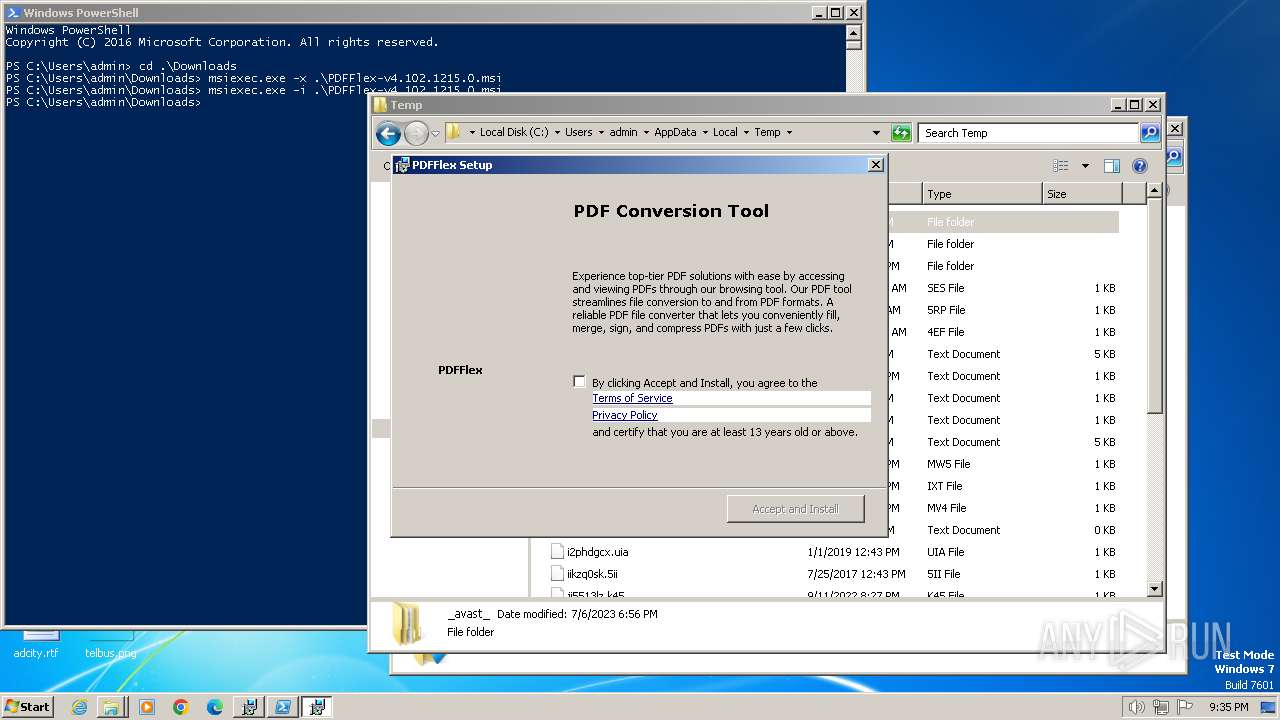Click the PDFFlex Setup title bar icon

point(402,165)
